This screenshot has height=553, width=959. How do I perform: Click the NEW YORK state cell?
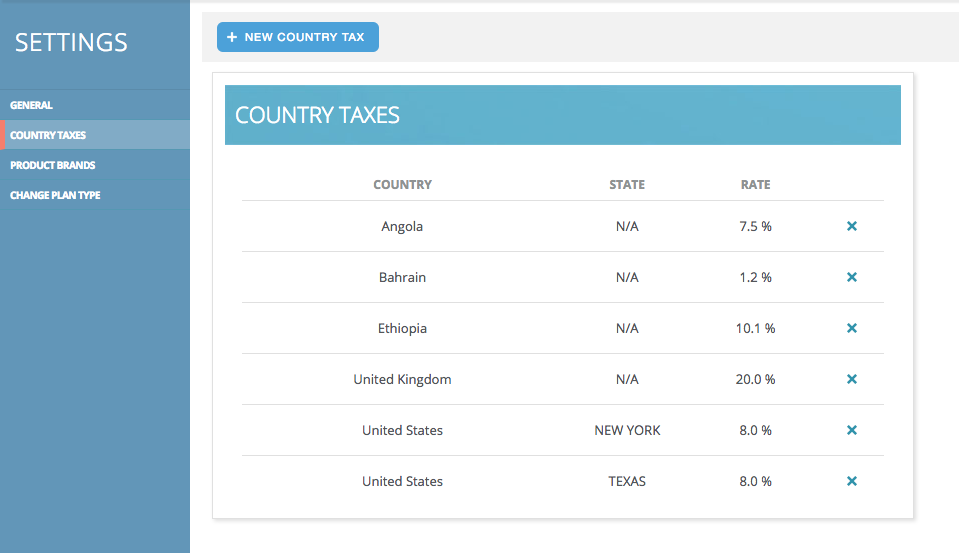point(628,430)
